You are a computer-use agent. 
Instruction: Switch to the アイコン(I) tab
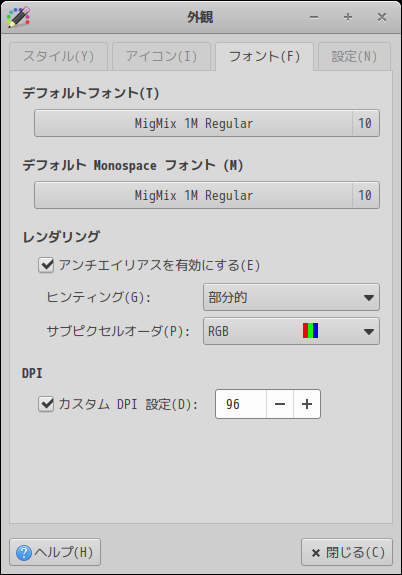161,56
